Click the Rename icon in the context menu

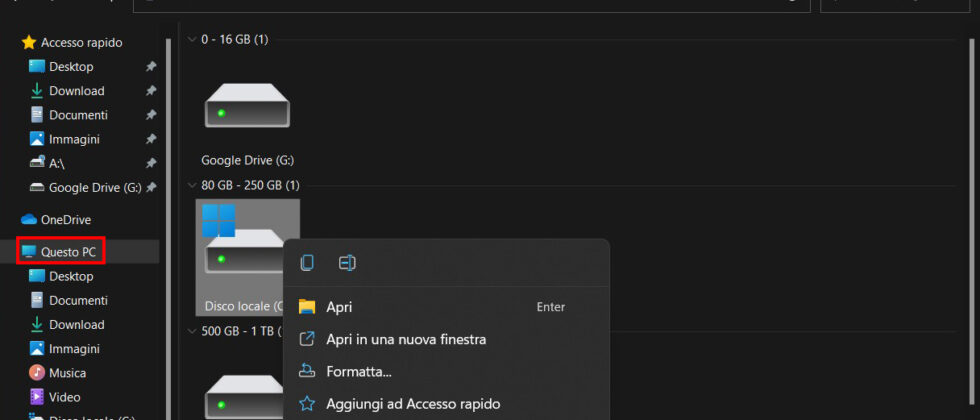tap(347, 263)
